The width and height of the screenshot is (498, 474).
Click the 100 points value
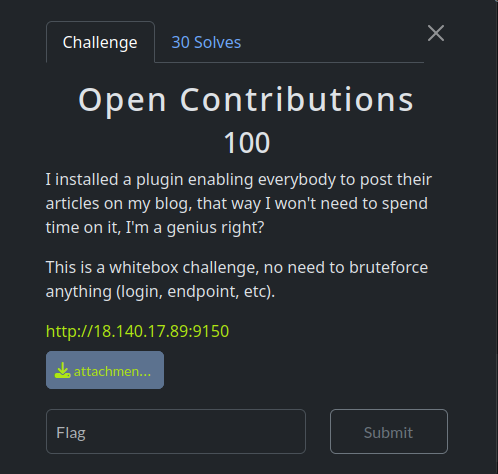coord(247,143)
